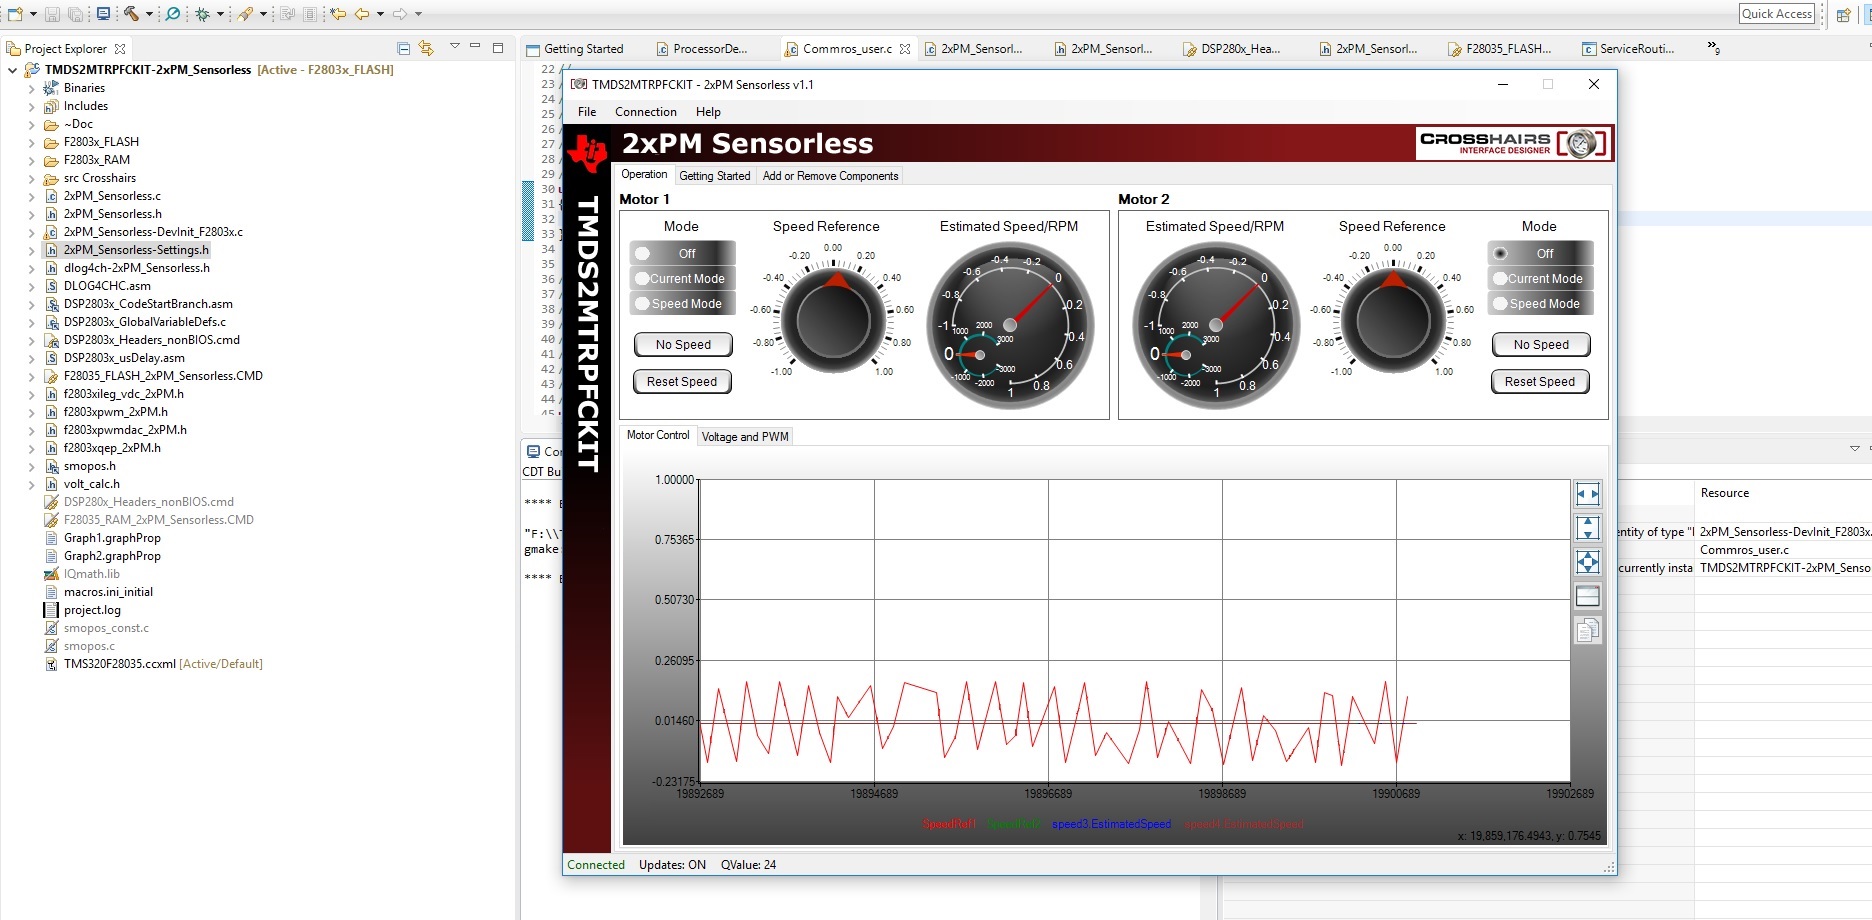
Task: Open the Build hammer dropdown arrow
Action: (149, 14)
